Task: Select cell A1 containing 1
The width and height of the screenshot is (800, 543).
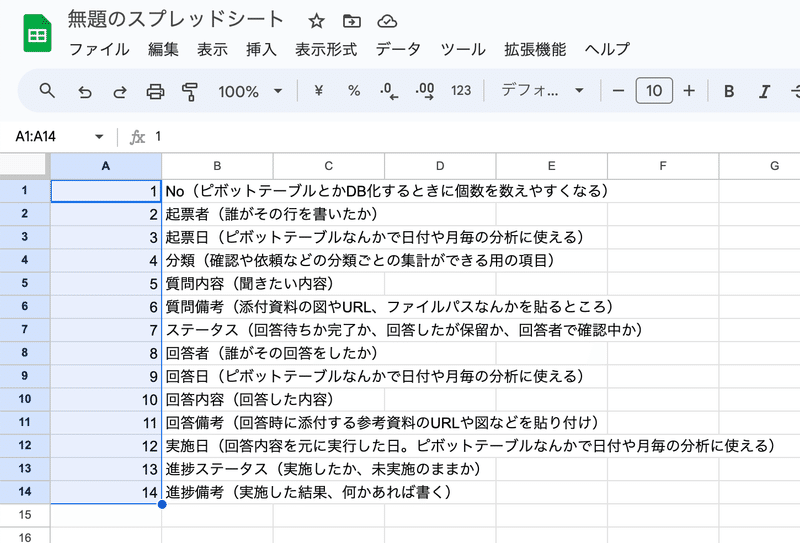Action: [106, 191]
